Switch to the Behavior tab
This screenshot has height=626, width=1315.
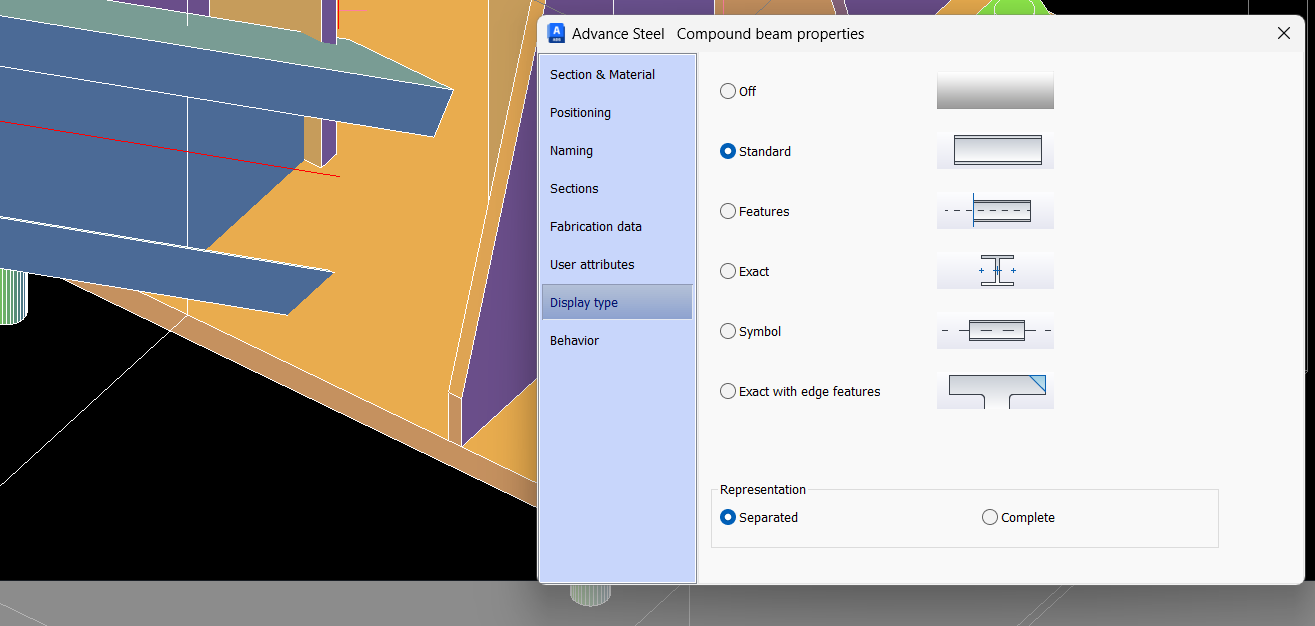(574, 340)
